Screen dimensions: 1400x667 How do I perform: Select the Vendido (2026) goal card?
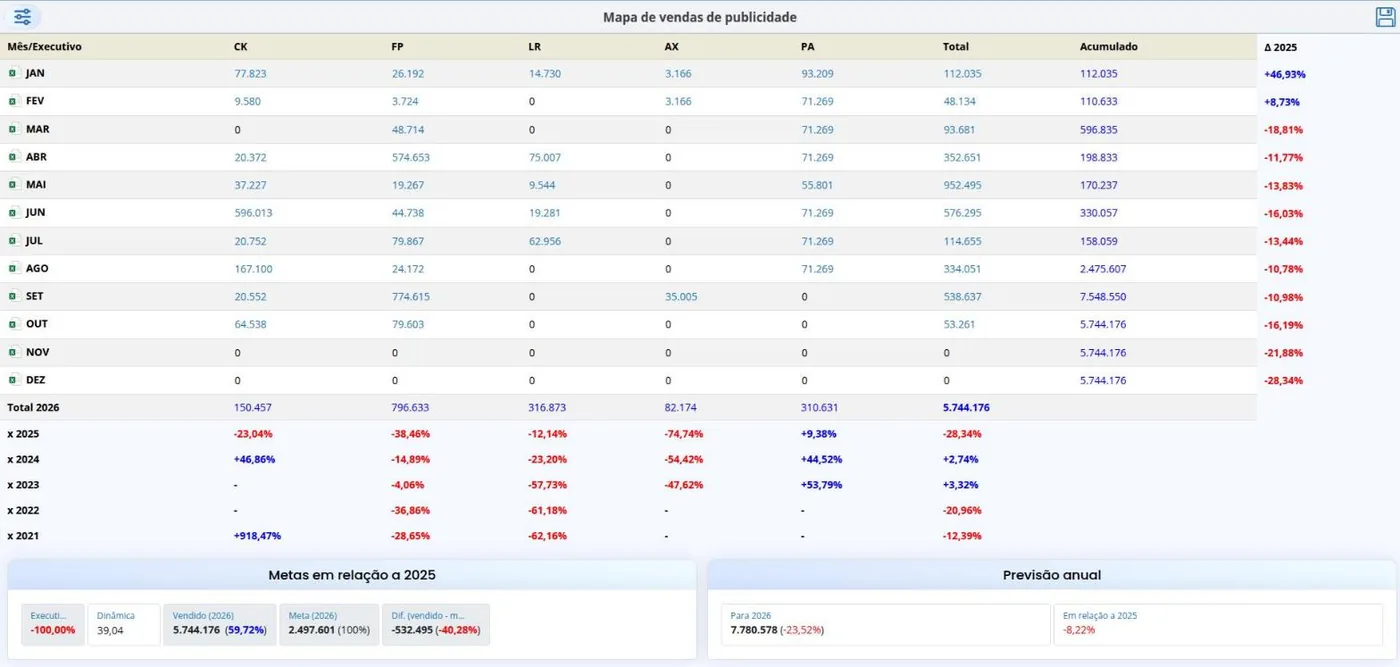tap(221, 624)
